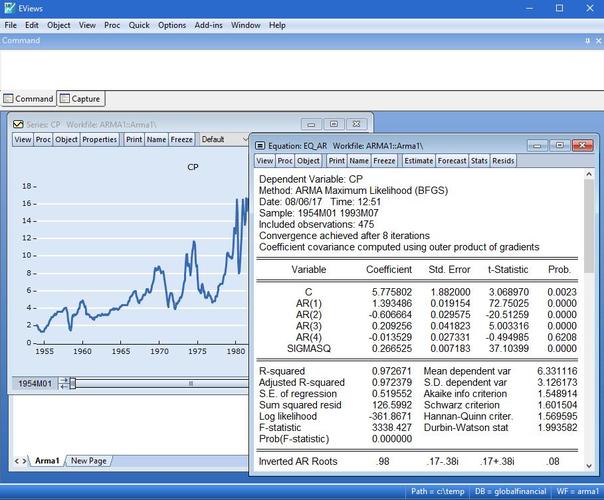This screenshot has width=604, height=500.
Task: Click the series icon in CP window title
Action: coord(17,122)
